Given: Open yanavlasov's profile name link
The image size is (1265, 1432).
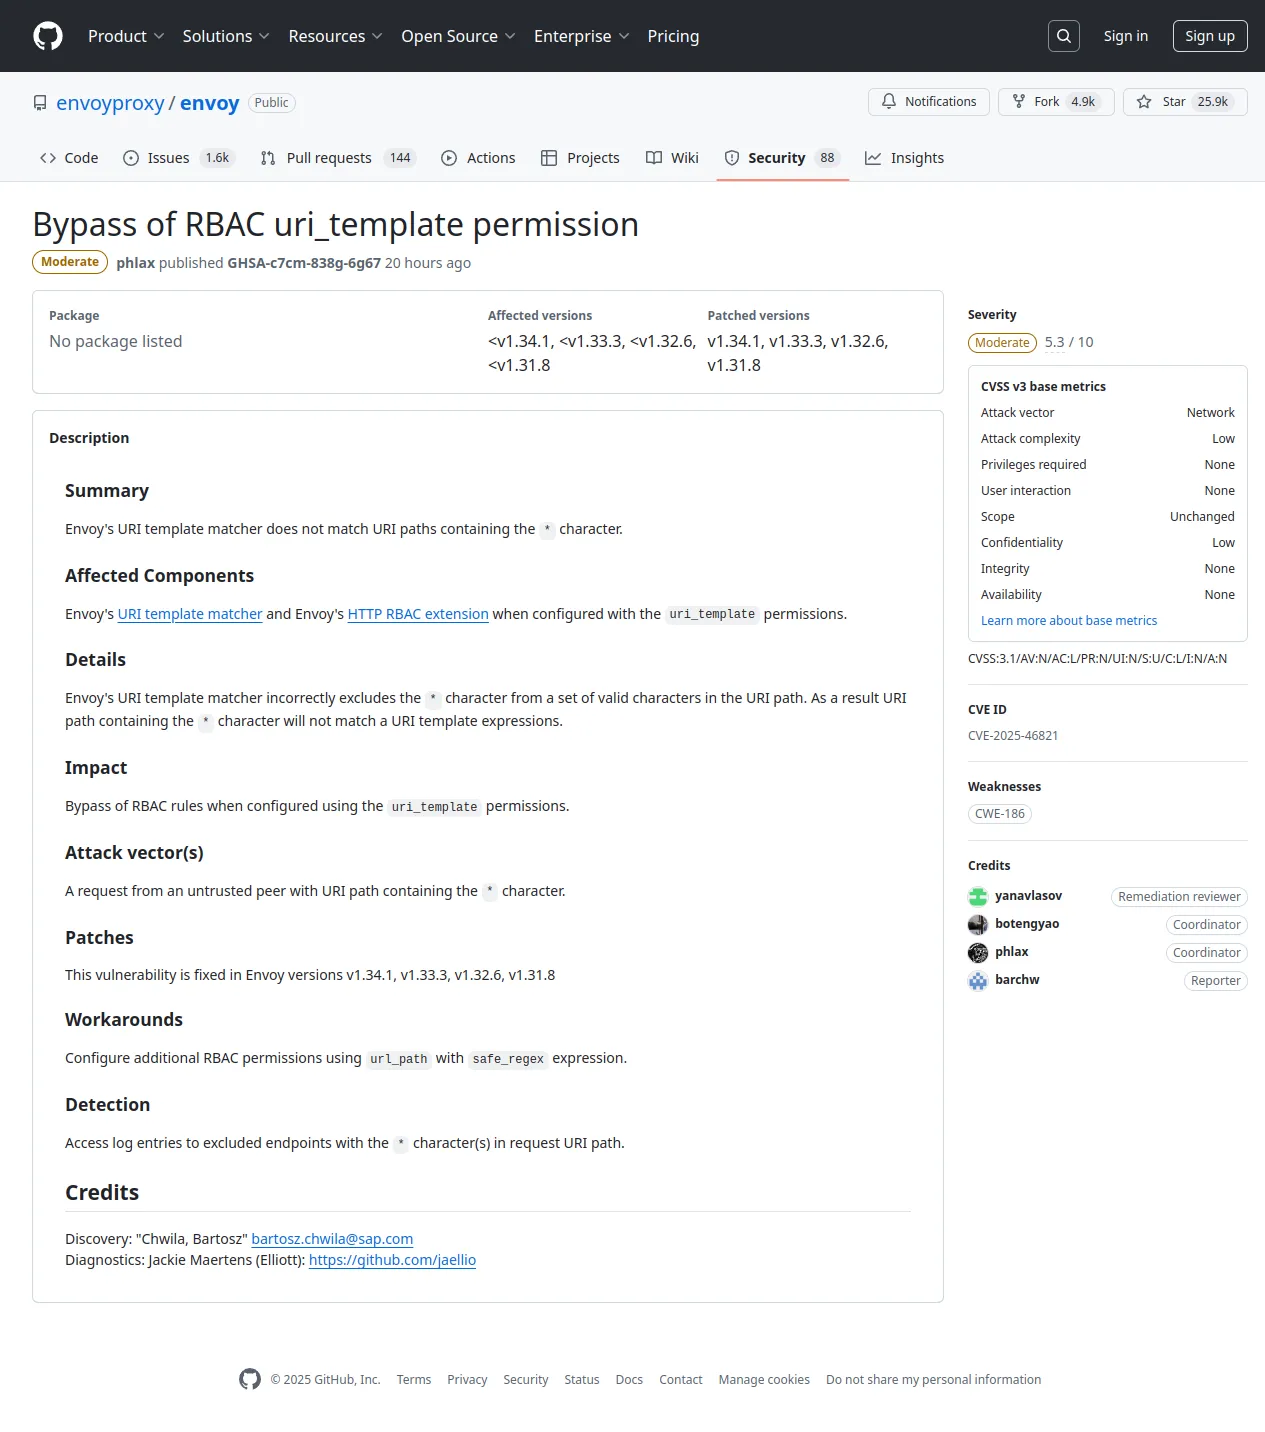Looking at the screenshot, I should coord(1028,896).
